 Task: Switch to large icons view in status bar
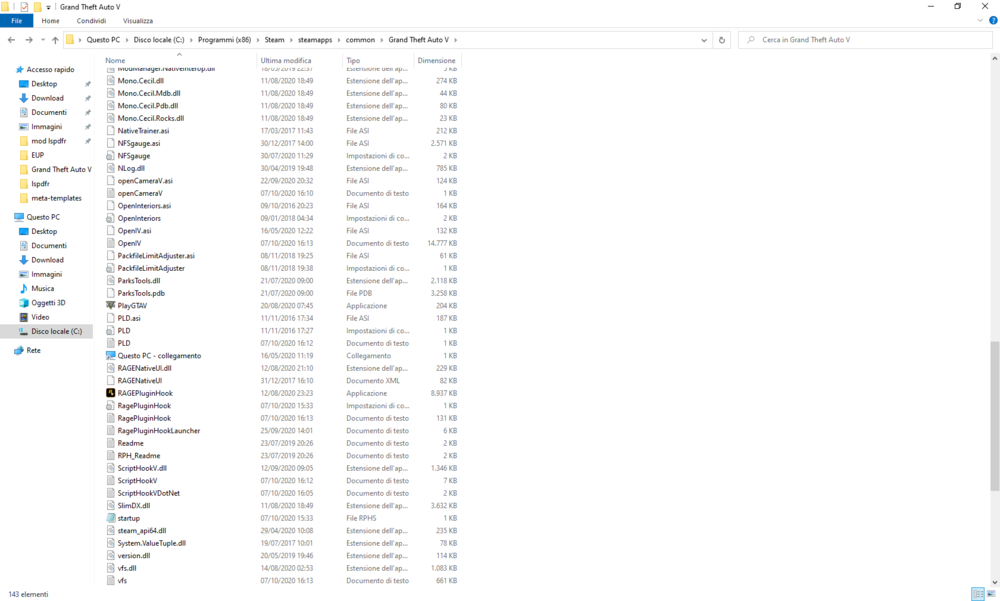(x=992, y=594)
